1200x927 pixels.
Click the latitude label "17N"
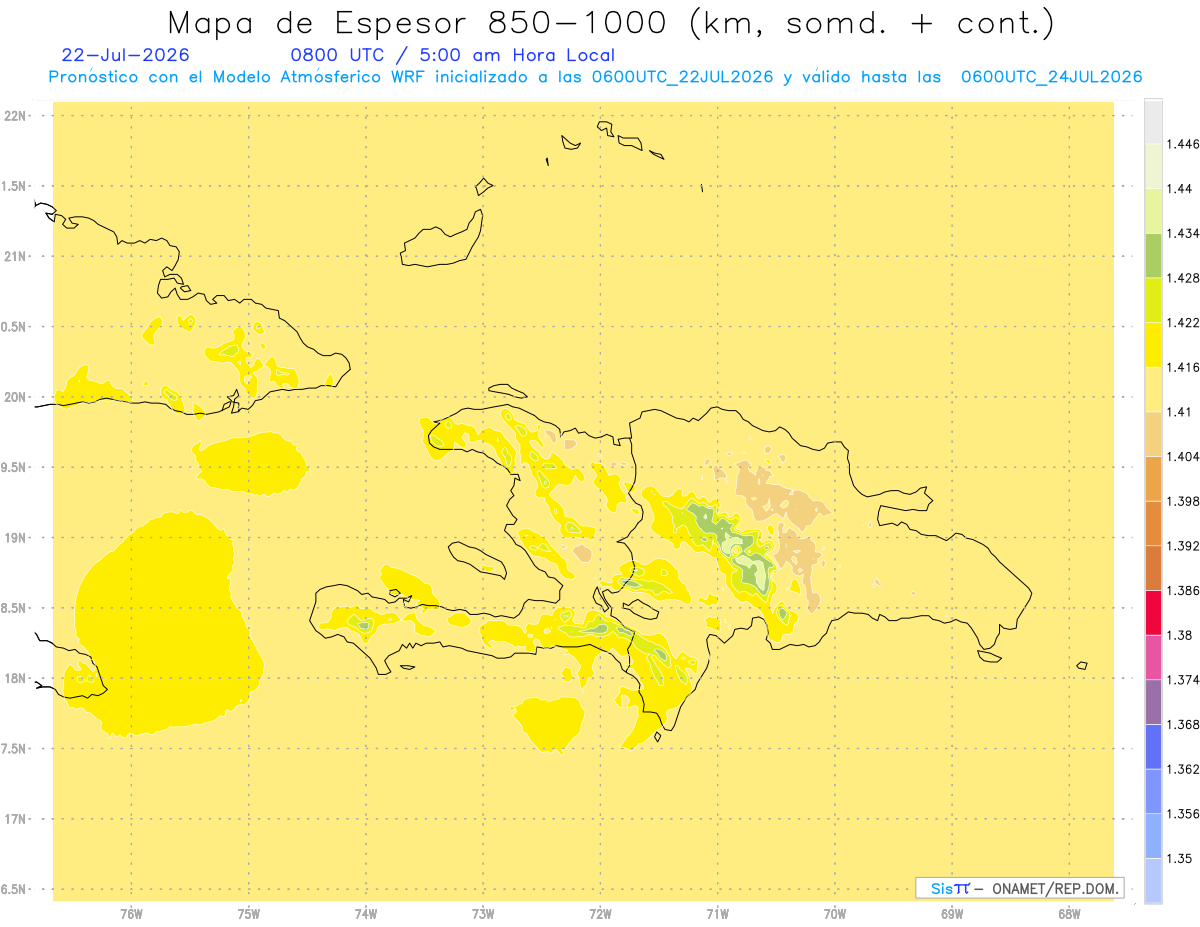[x=16, y=818]
